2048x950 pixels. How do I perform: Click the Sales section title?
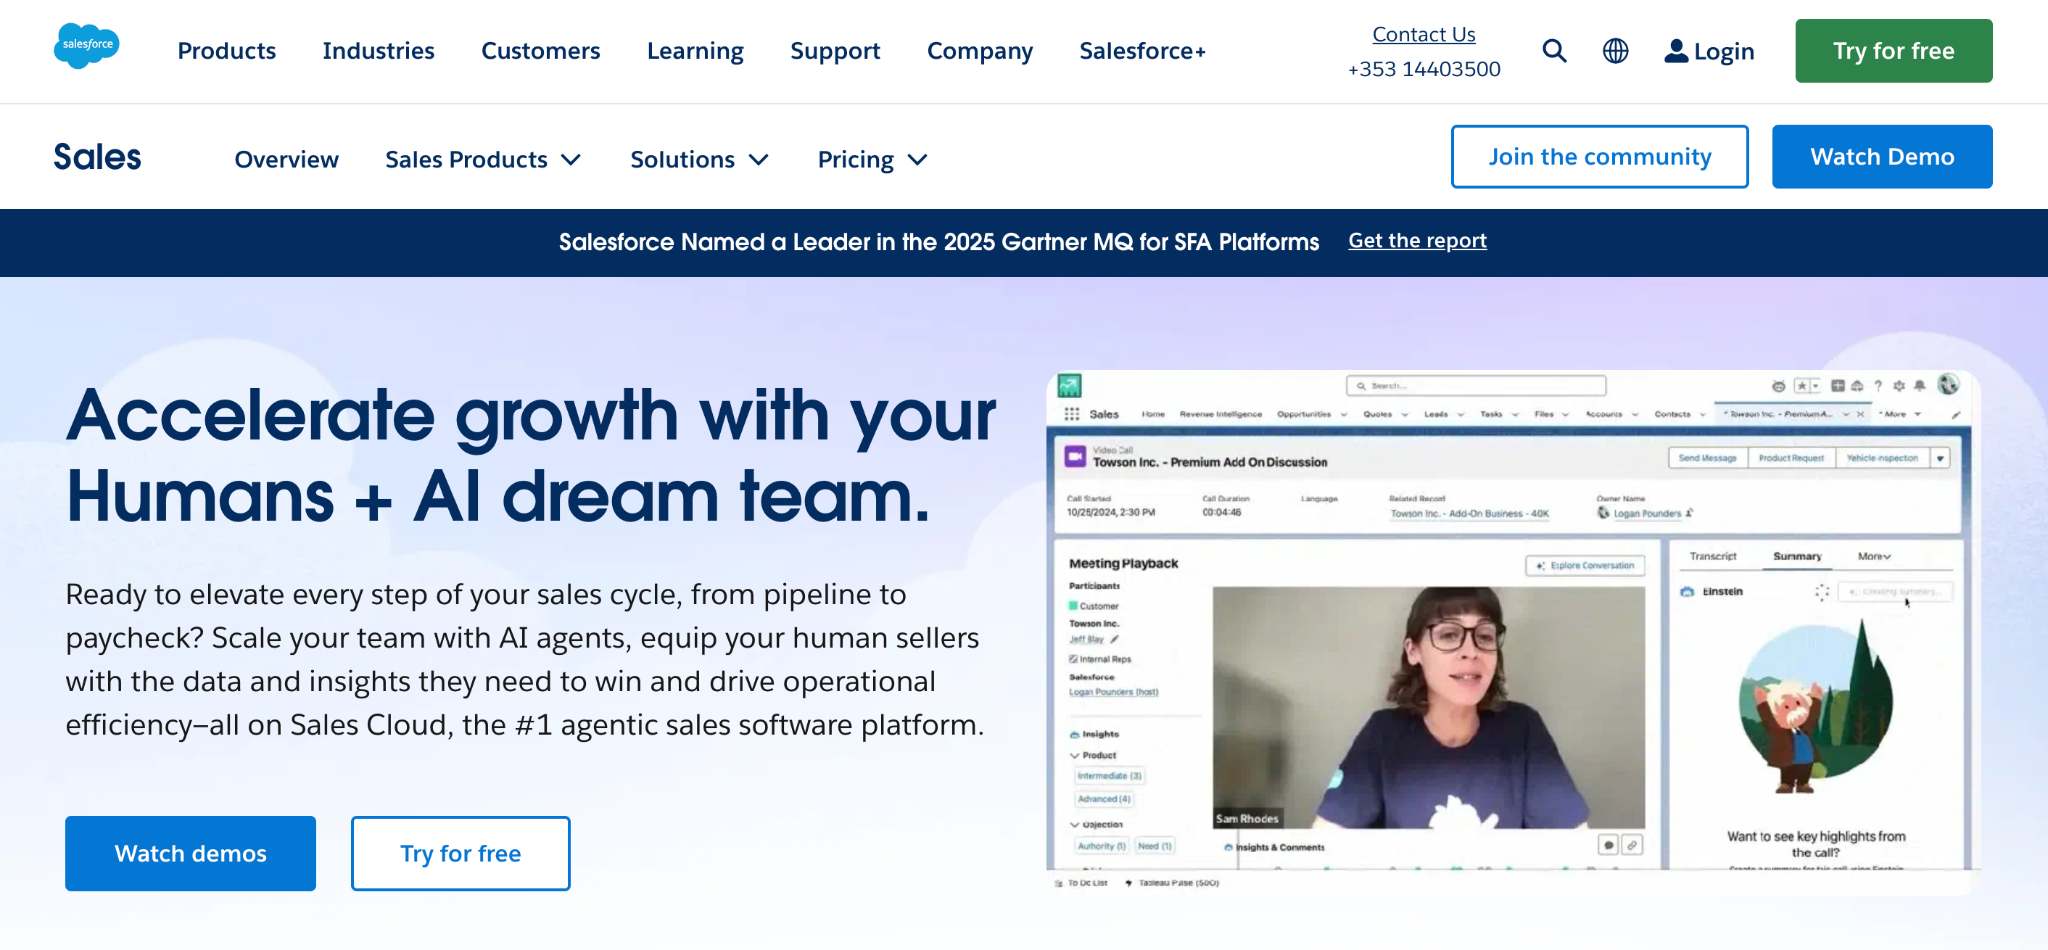point(97,157)
